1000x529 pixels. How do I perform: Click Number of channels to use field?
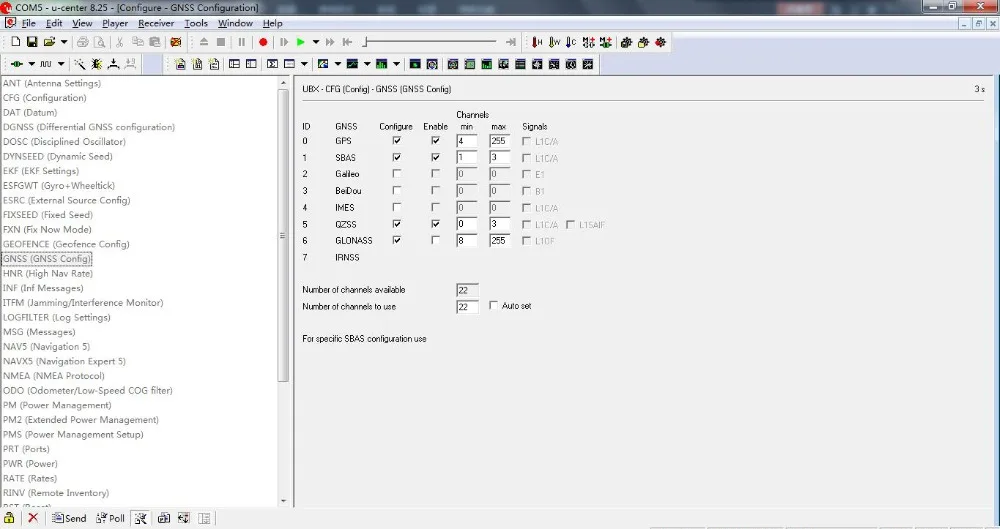(467, 307)
